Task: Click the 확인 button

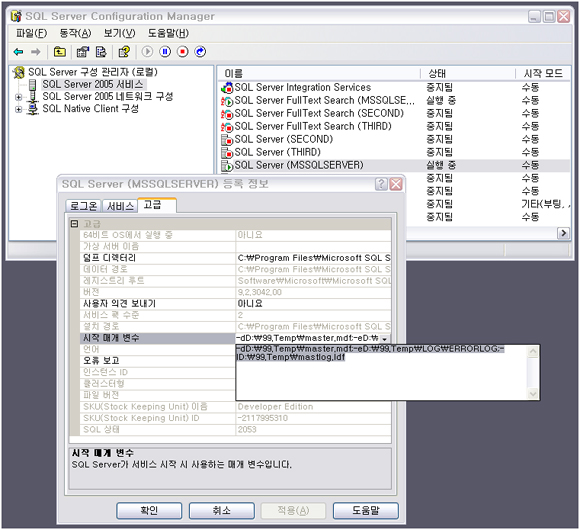Action: pos(149,511)
